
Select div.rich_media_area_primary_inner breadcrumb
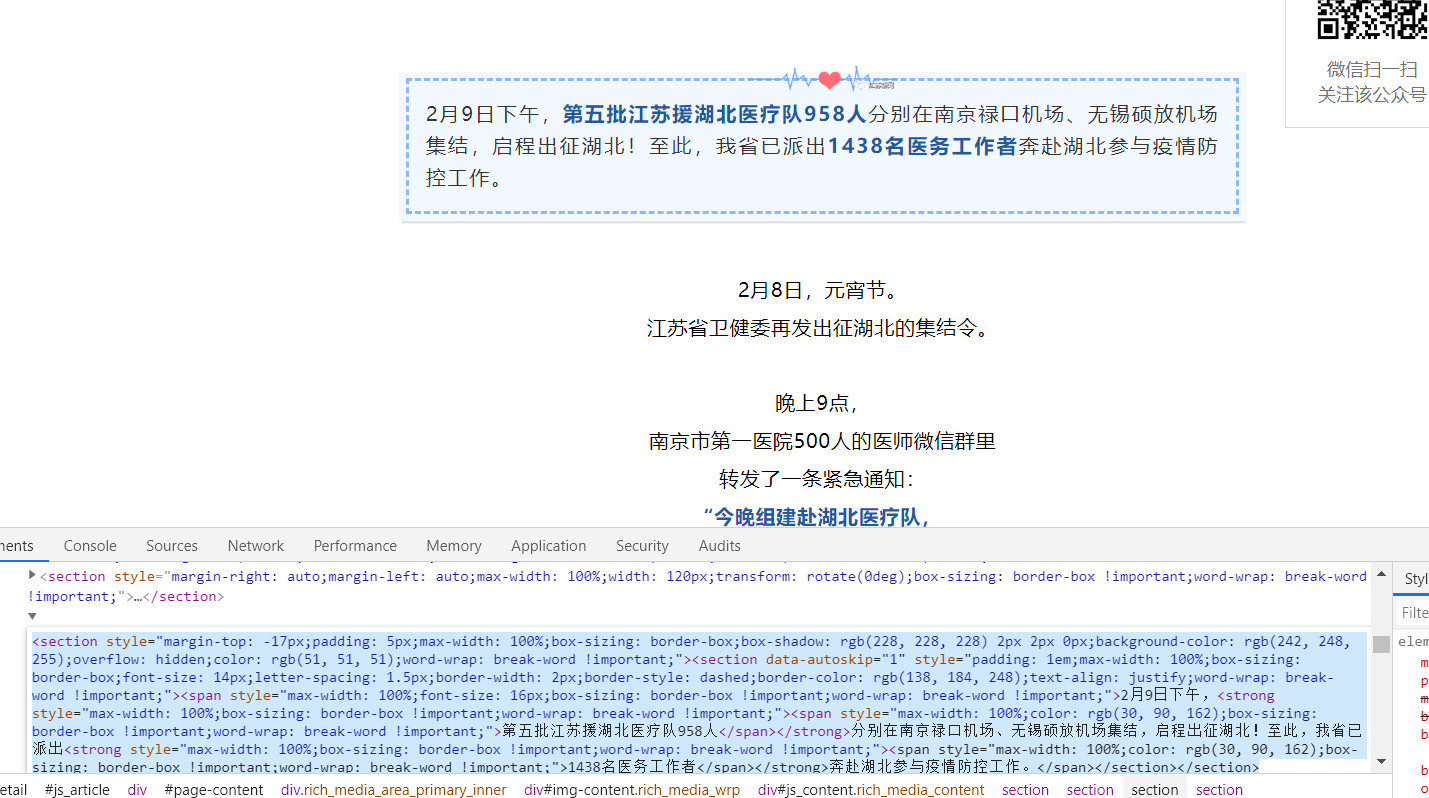394,789
